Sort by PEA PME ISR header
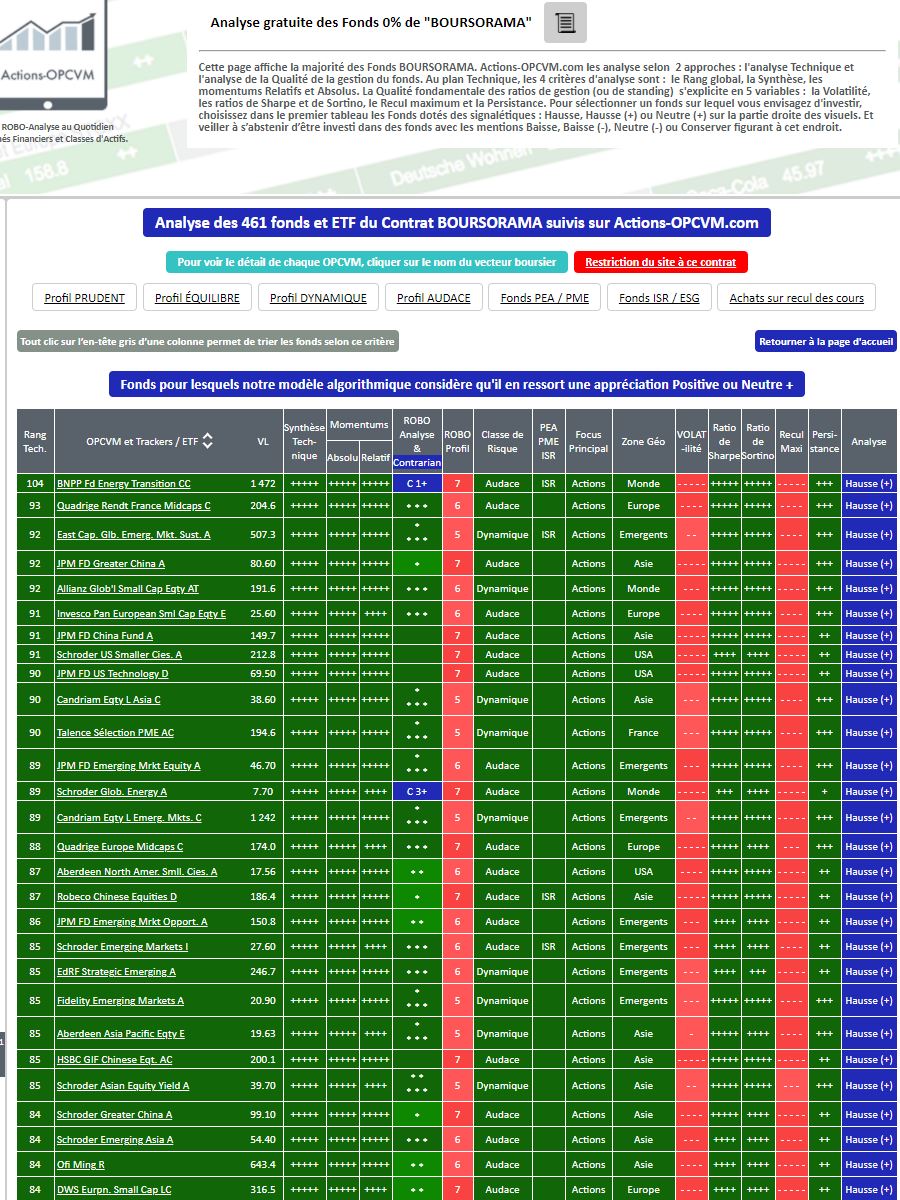The height and width of the screenshot is (1200, 900). point(548,441)
